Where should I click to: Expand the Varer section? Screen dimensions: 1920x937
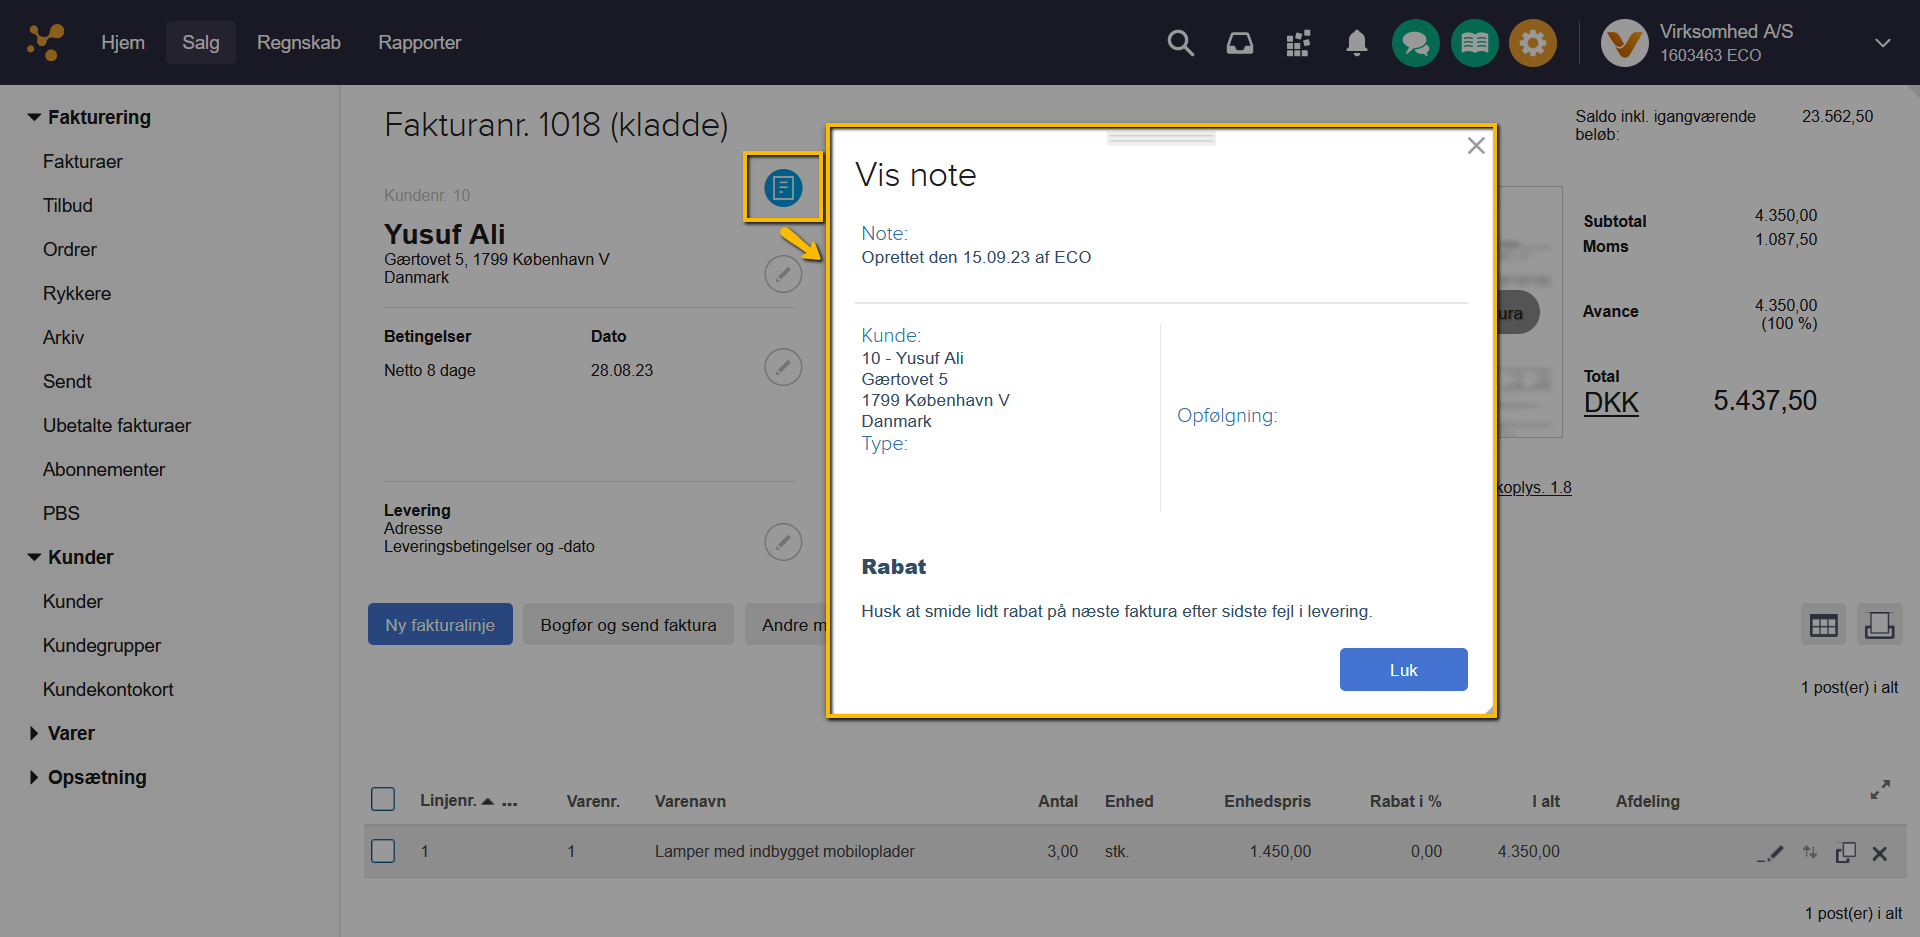(x=35, y=733)
